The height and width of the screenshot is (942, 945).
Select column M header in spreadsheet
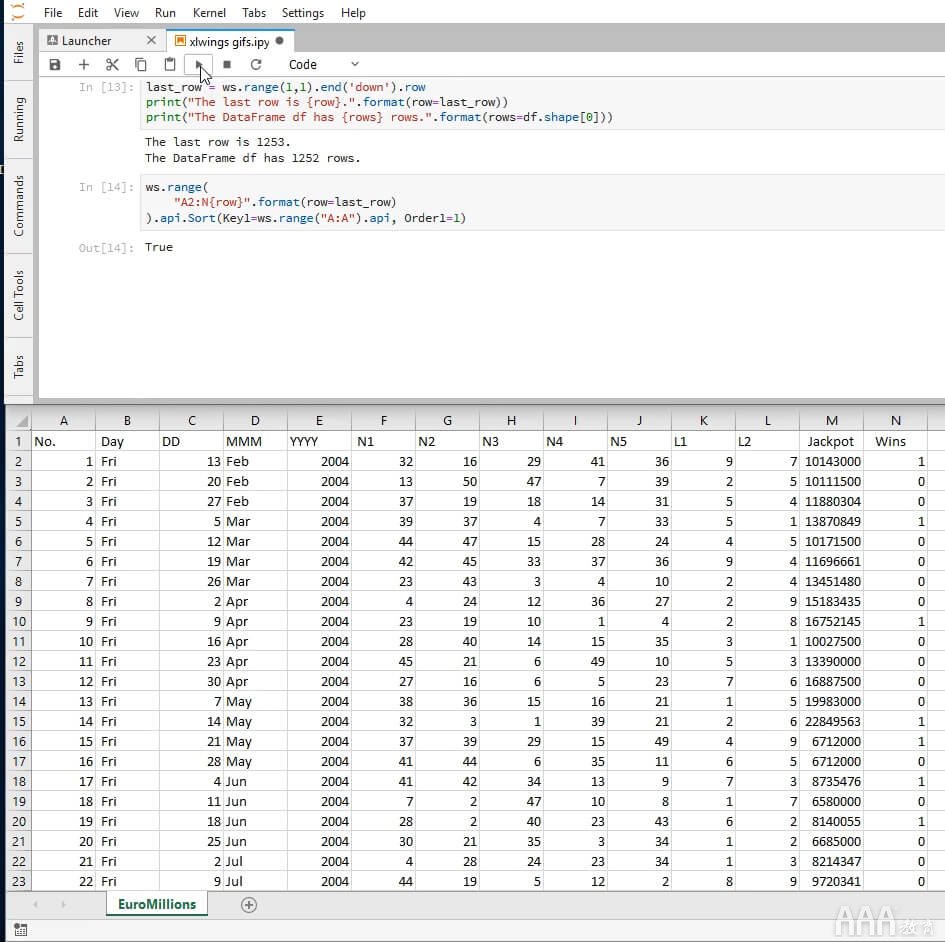(x=832, y=421)
